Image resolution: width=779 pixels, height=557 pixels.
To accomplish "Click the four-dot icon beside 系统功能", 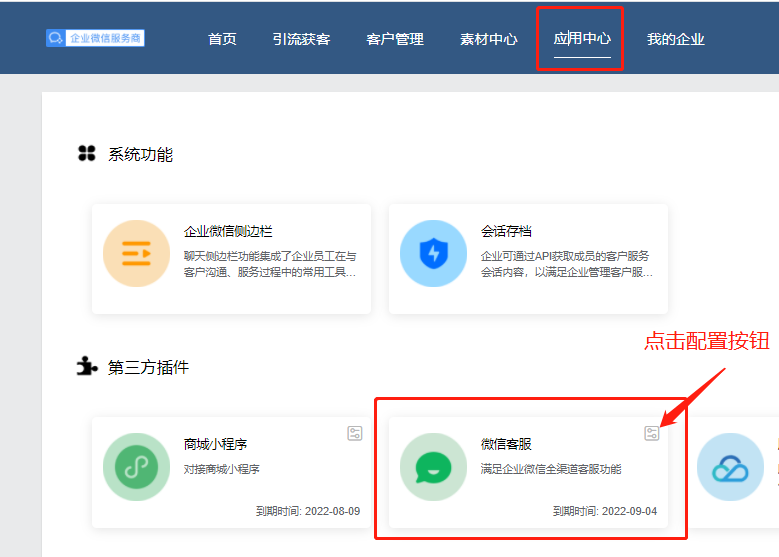I will (87, 154).
